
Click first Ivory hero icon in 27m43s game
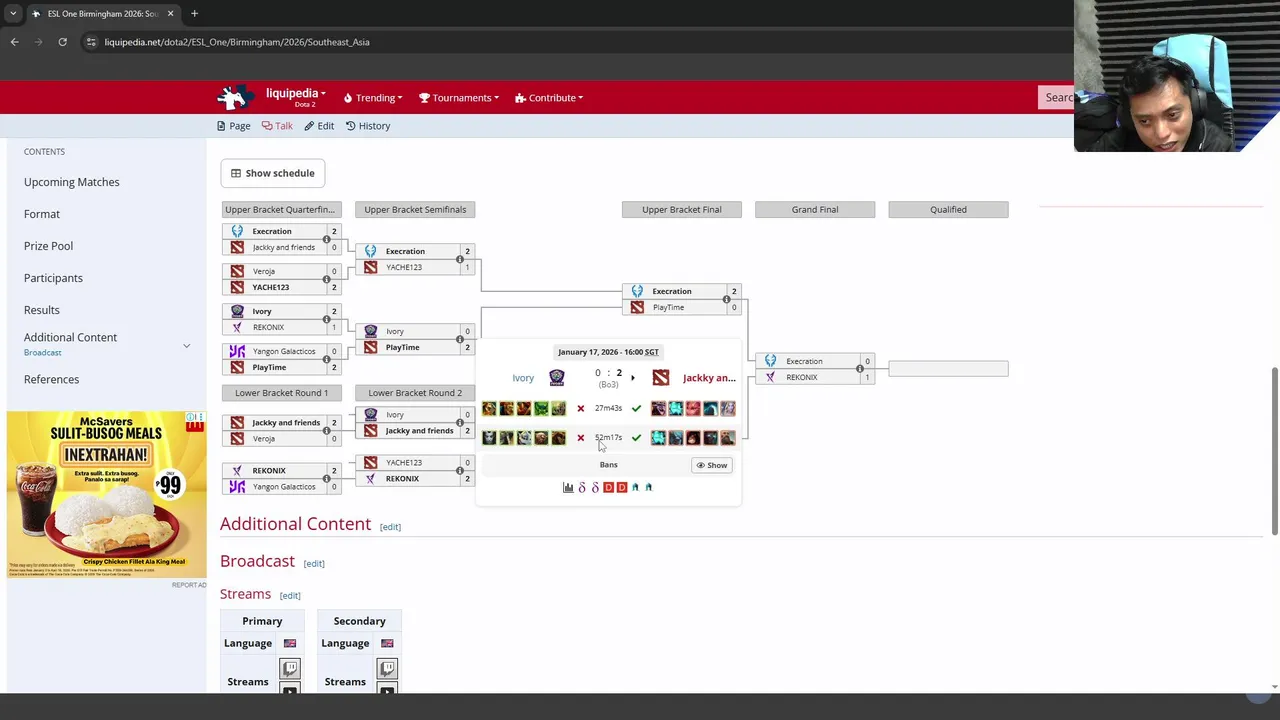[489, 408]
